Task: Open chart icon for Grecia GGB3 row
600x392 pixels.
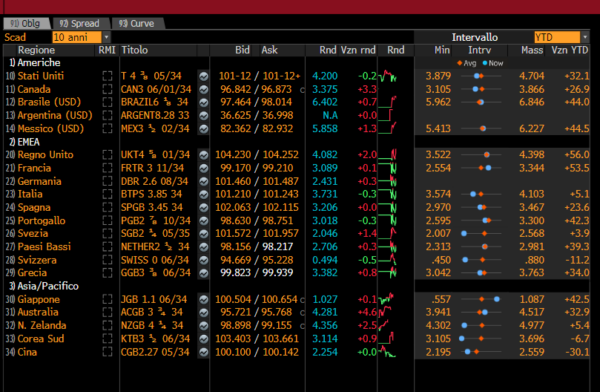Action: point(204,273)
